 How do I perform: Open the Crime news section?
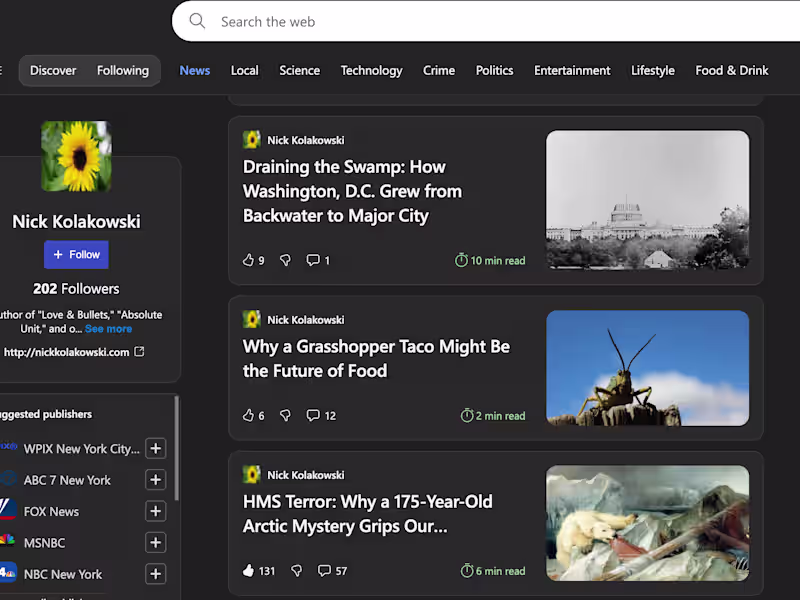point(439,70)
